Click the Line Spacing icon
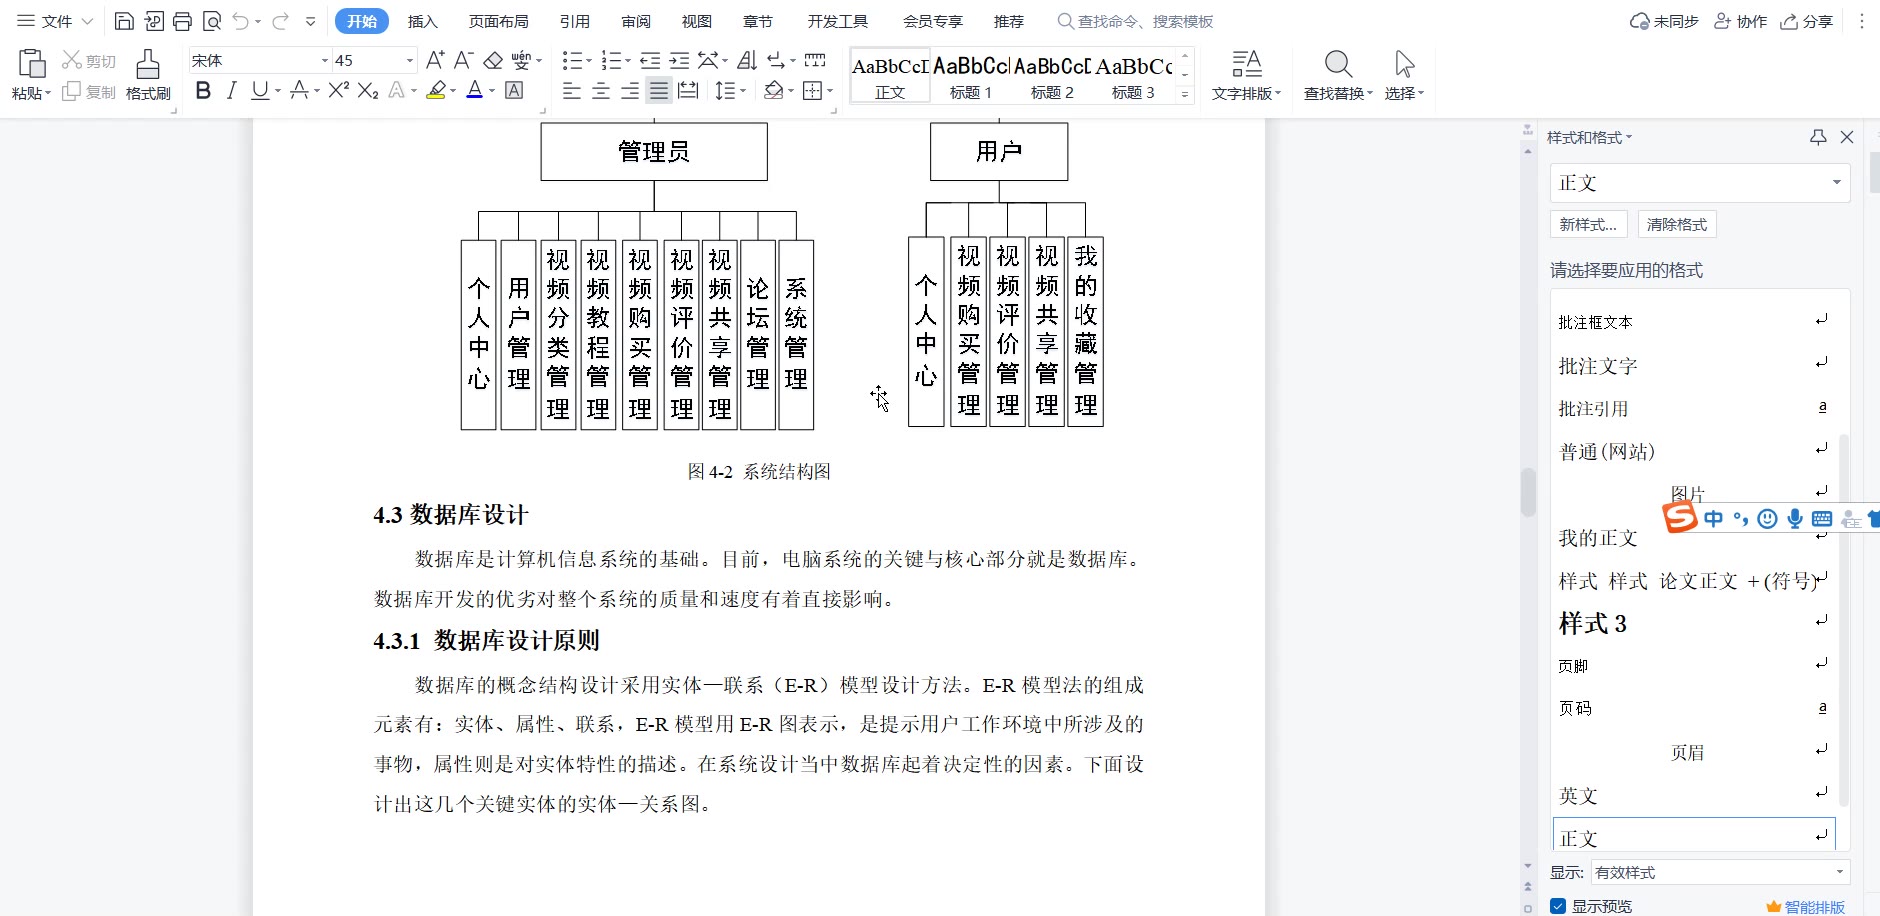Image resolution: width=1880 pixels, height=916 pixels. [725, 91]
